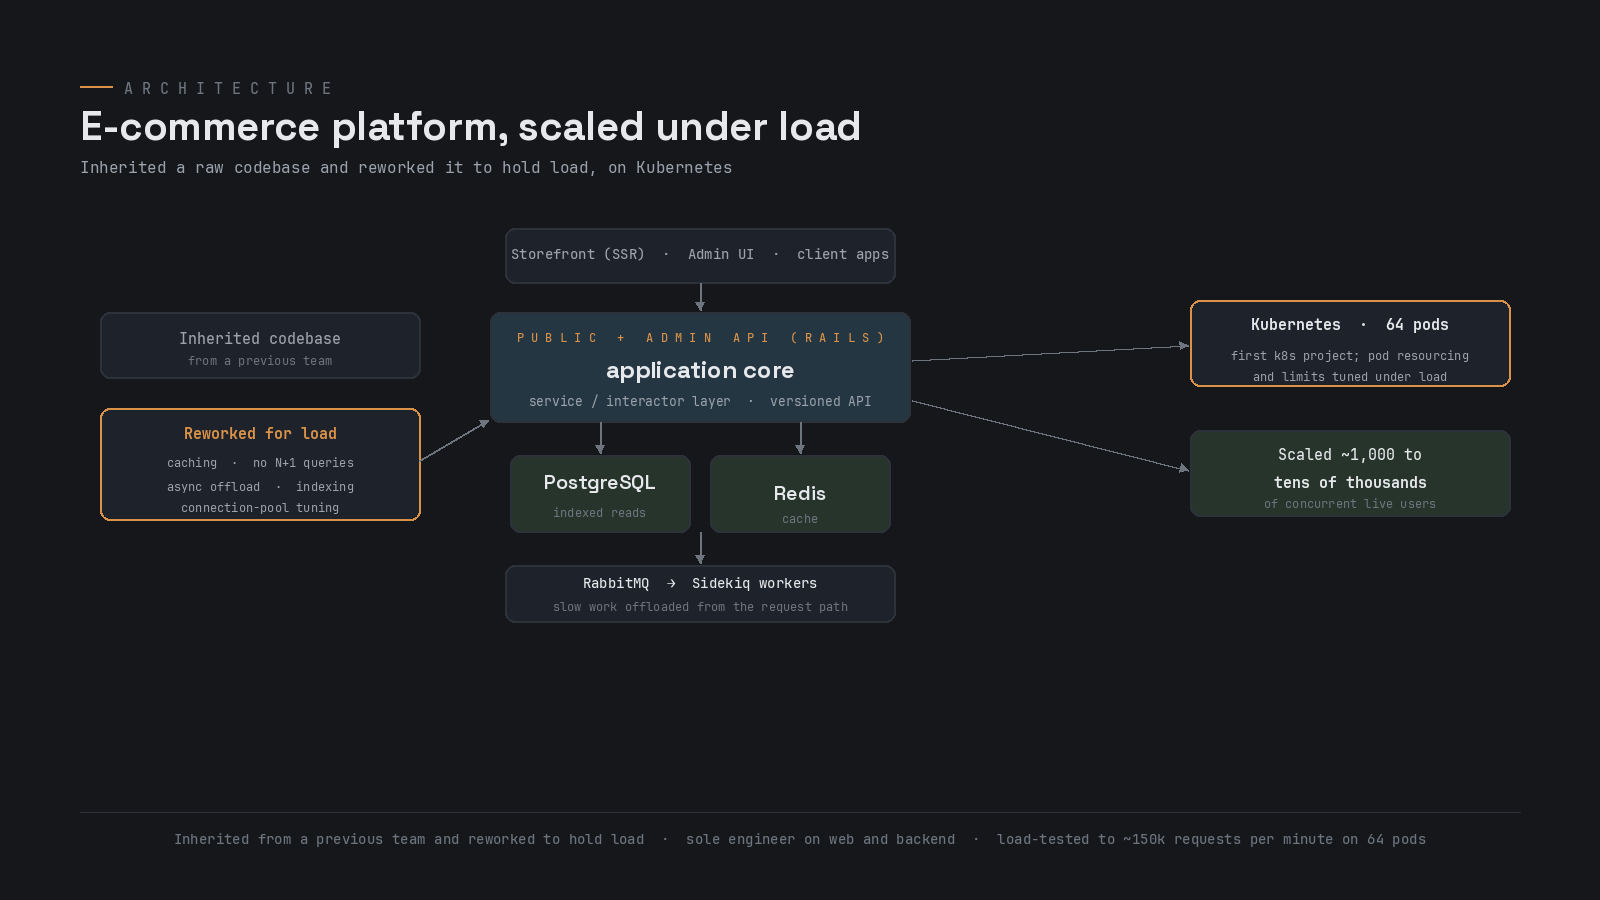Screen dimensions: 1600x900
Task: Select 'tens of thousands' text
Action: (x=1350, y=482)
